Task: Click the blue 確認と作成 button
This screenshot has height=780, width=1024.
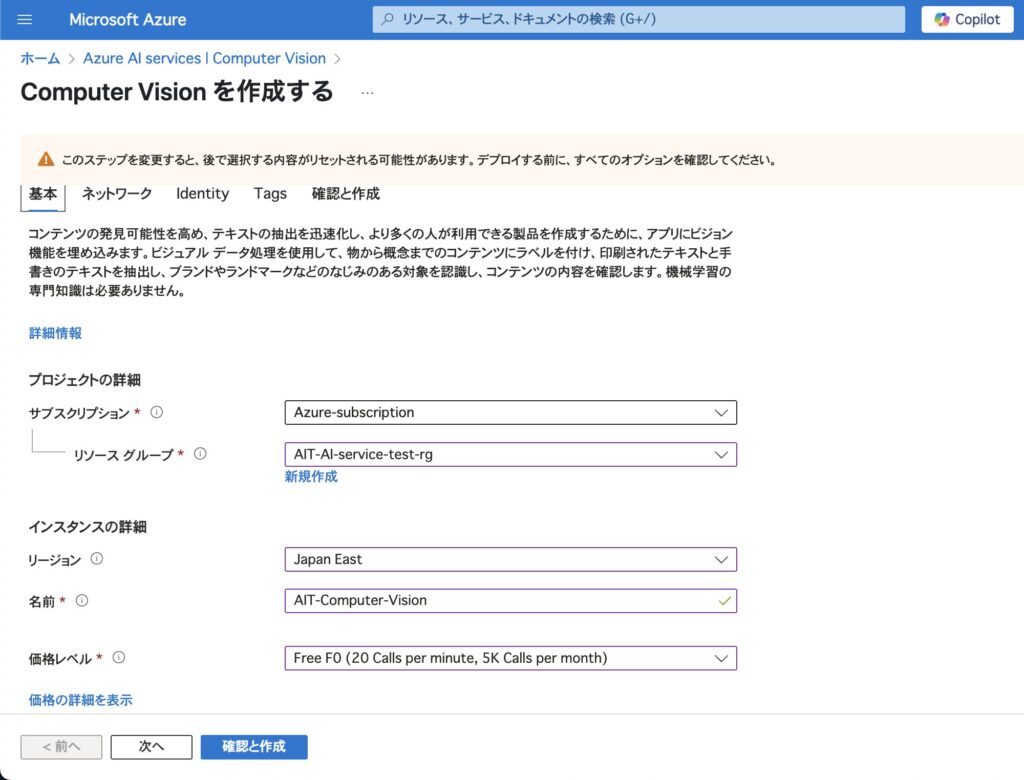Action: [254, 747]
